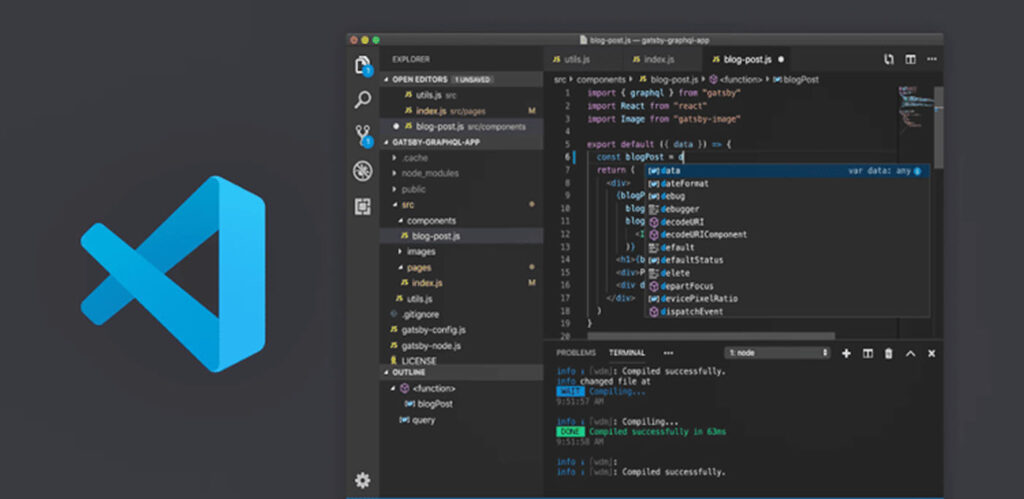
Task: Open the terminal selector dropdown '1: node'
Action: 777,353
